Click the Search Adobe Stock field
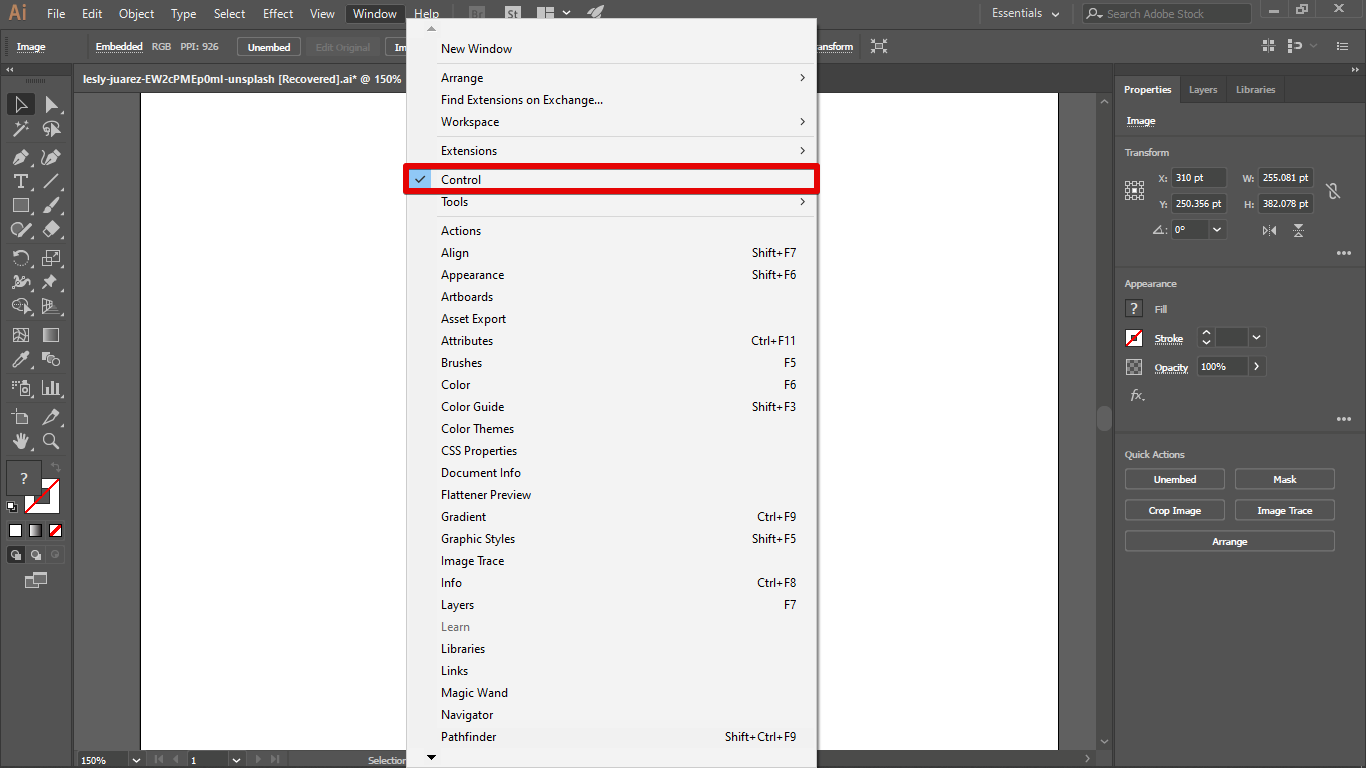This screenshot has width=1366, height=768. 1172,14
